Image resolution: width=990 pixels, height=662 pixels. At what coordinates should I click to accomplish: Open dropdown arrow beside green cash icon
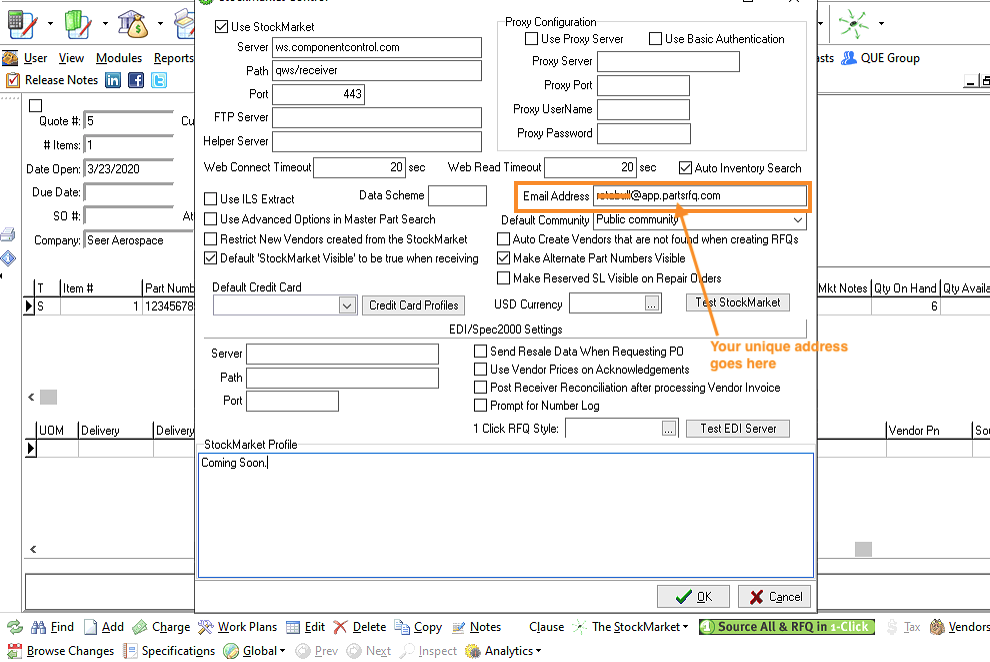click(x=105, y=24)
